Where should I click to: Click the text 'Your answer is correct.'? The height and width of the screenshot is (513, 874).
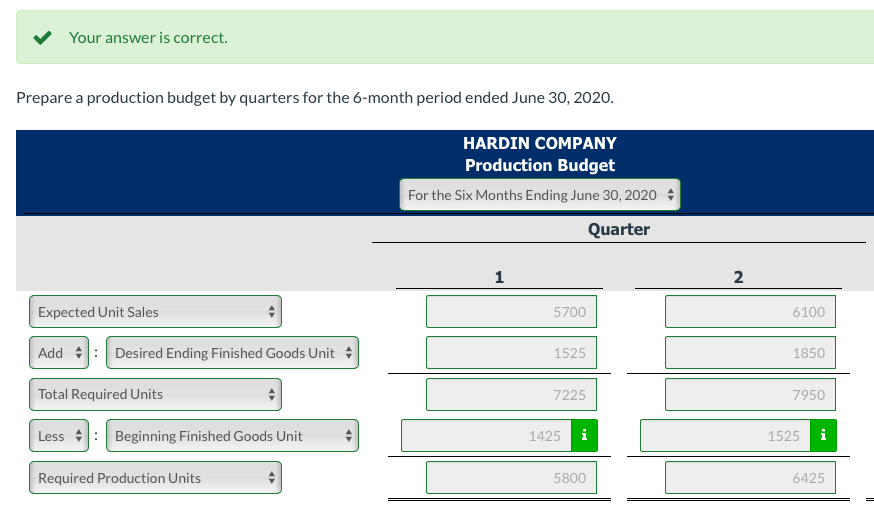(148, 37)
